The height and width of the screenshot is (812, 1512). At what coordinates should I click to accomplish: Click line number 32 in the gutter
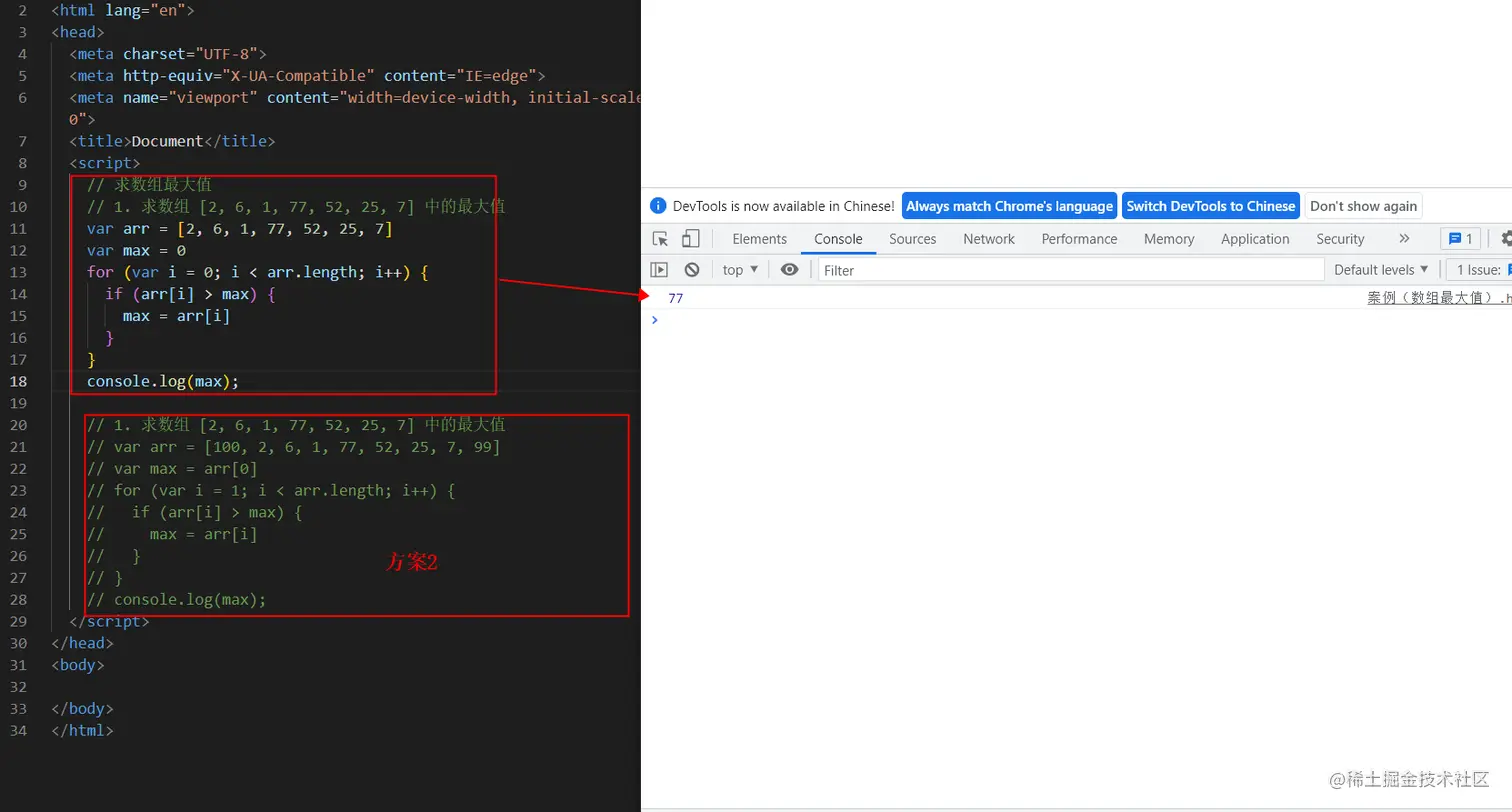tap(19, 687)
